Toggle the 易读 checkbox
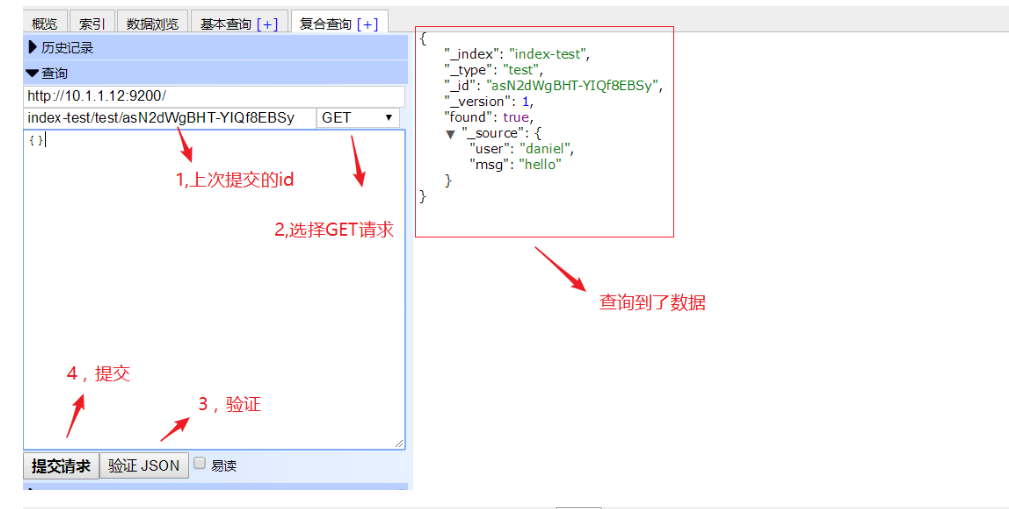 [x=199, y=463]
